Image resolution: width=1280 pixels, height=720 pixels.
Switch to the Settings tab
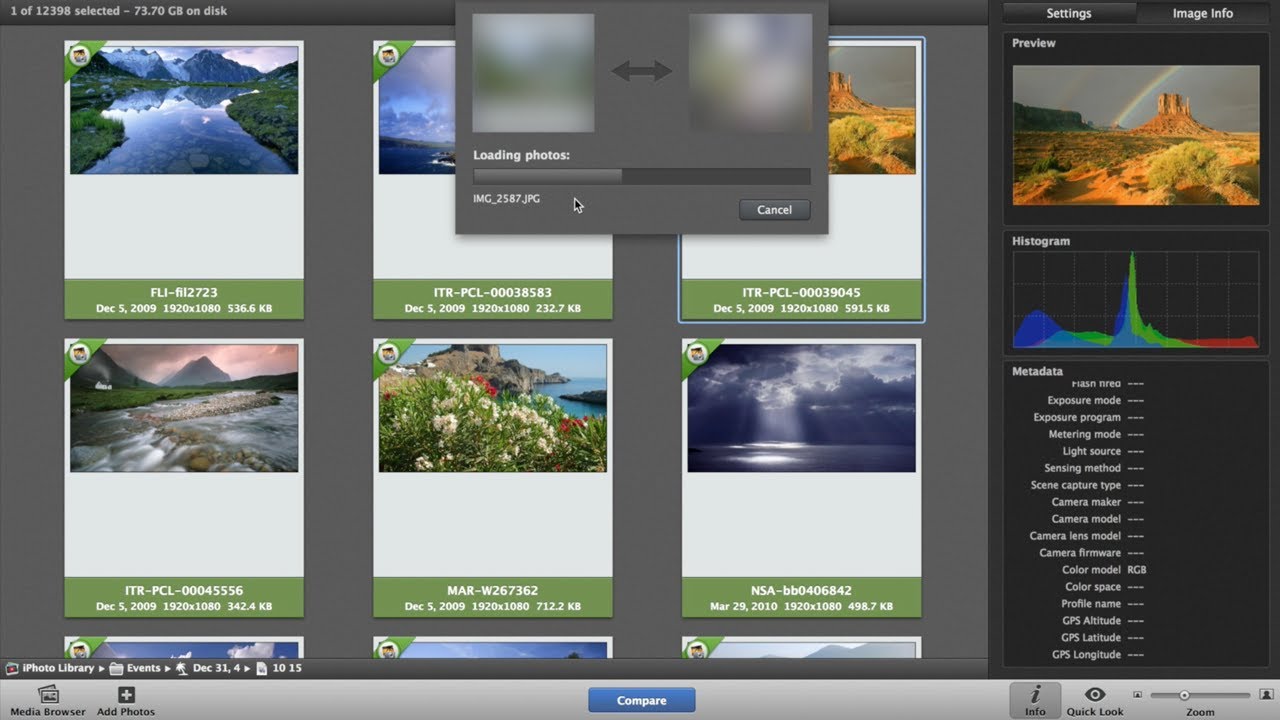point(1069,13)
